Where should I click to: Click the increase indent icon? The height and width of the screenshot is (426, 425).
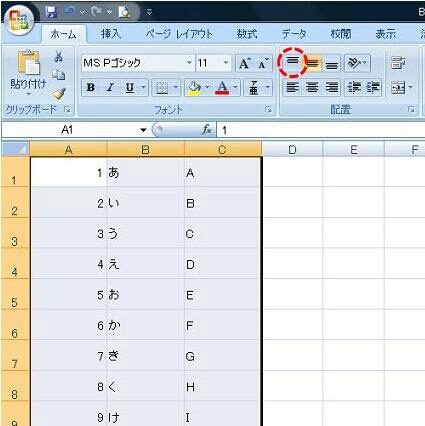pos(373,88)
